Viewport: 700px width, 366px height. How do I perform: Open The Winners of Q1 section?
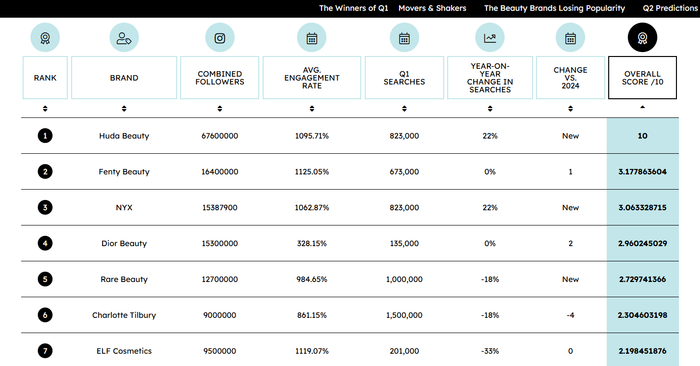354,8
